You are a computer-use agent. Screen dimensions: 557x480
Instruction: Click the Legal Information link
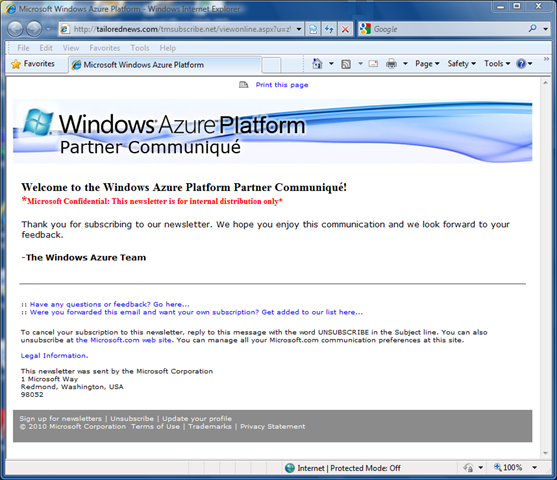click(54, 356)
